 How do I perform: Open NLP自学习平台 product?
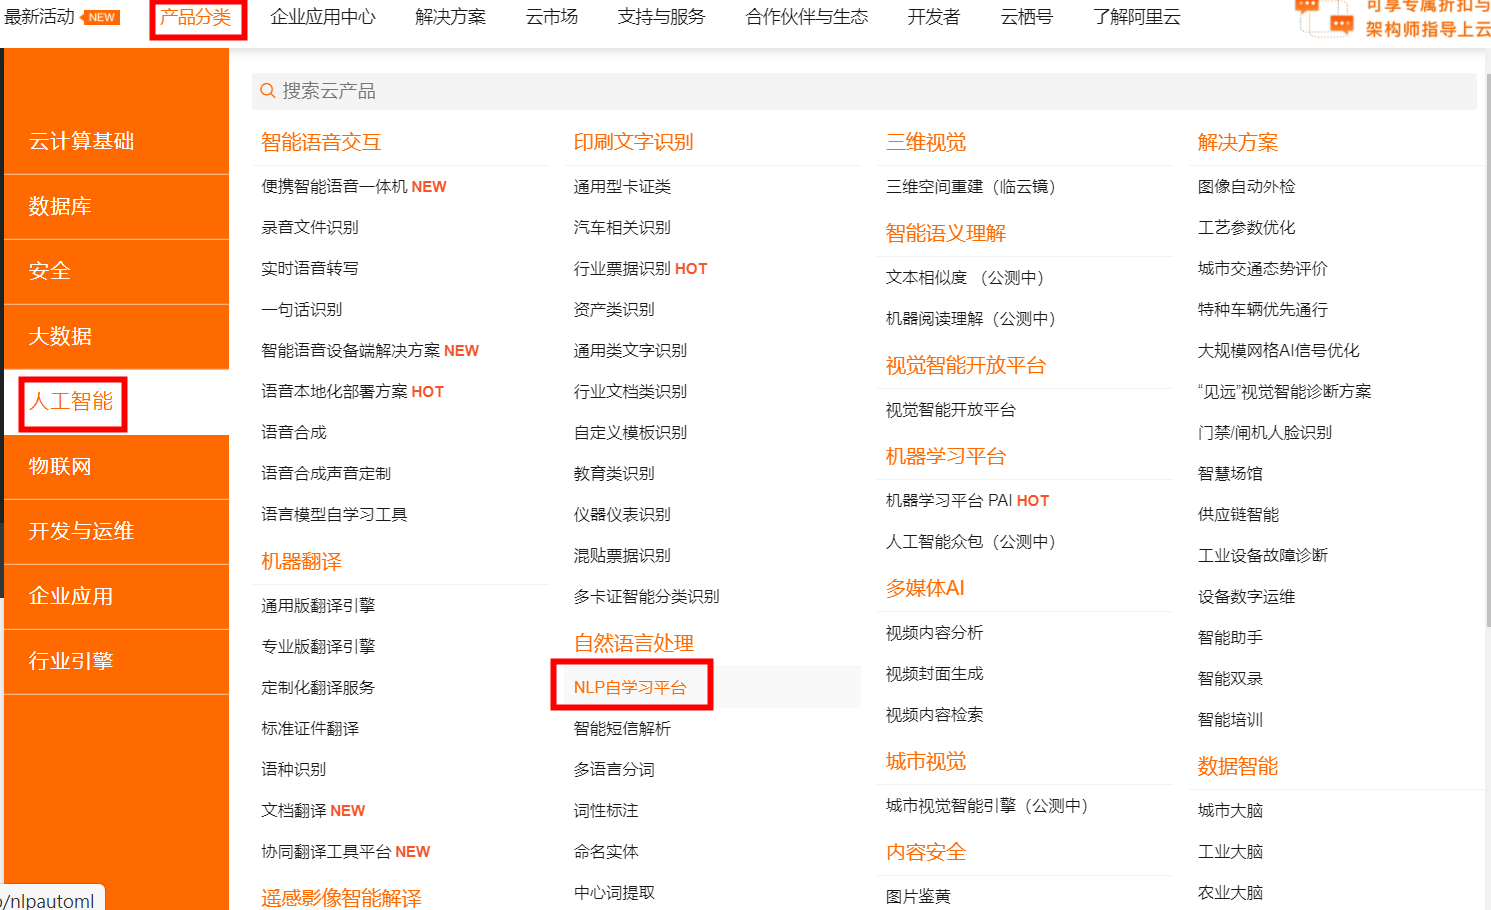630,688
